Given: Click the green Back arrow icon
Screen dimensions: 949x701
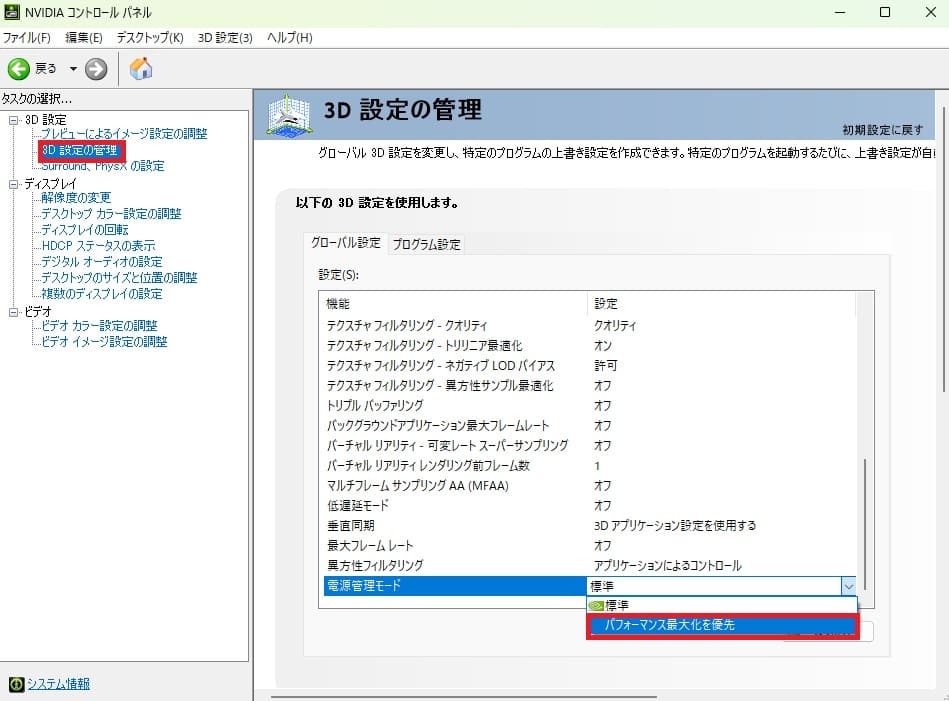Looking at the screenshot, I should 19,69.
